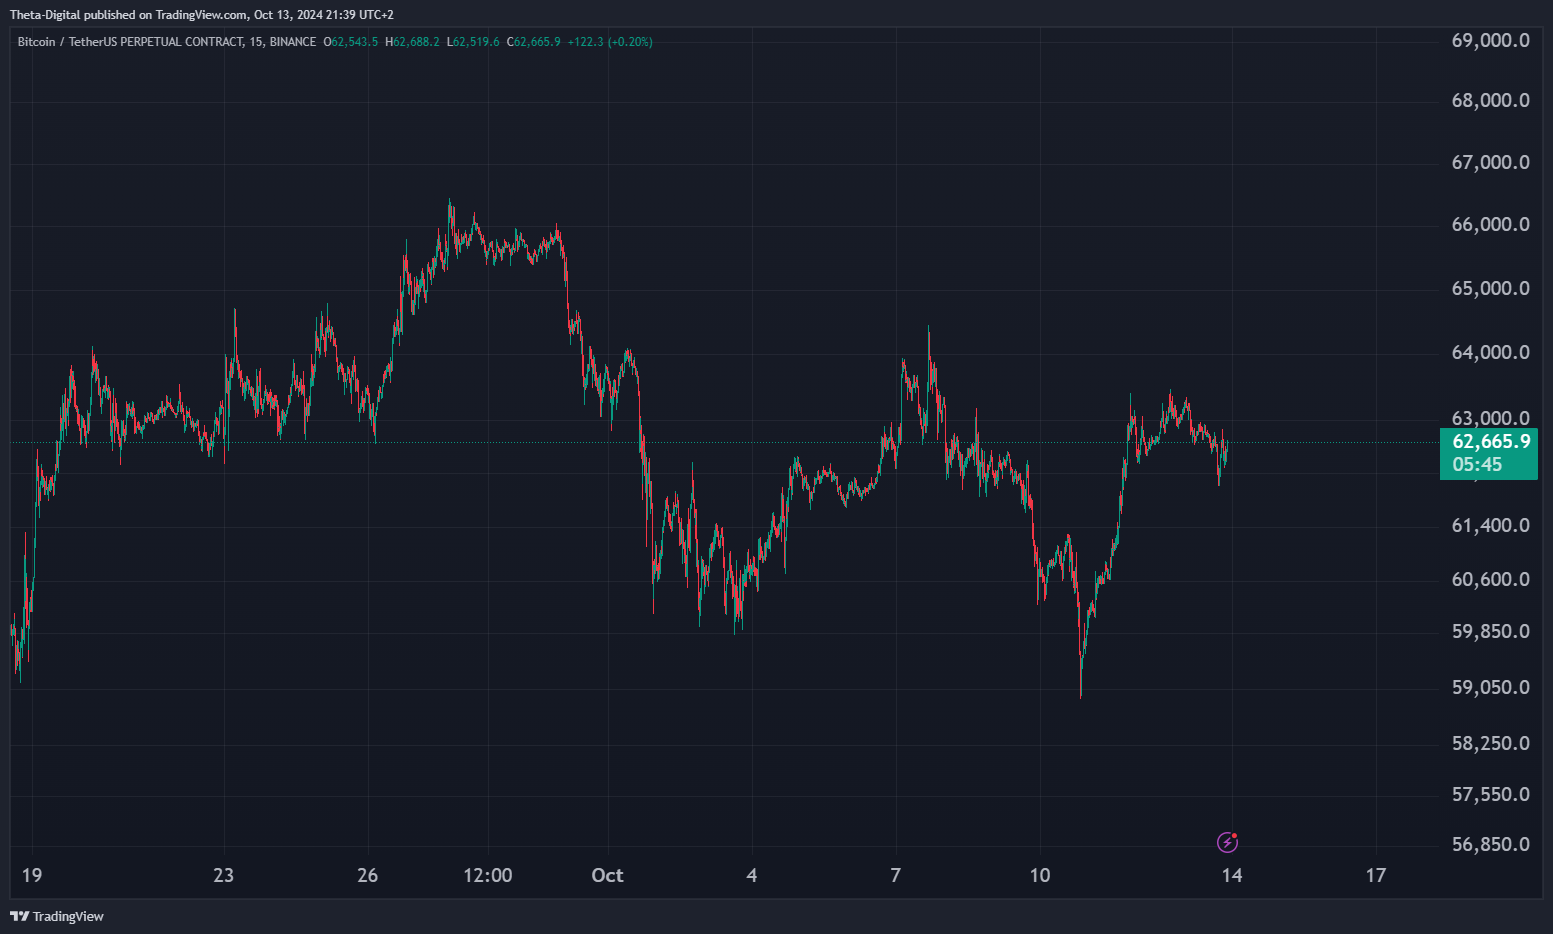
Task: Click the 61,400.0 price axis label
Action: 1490,525
